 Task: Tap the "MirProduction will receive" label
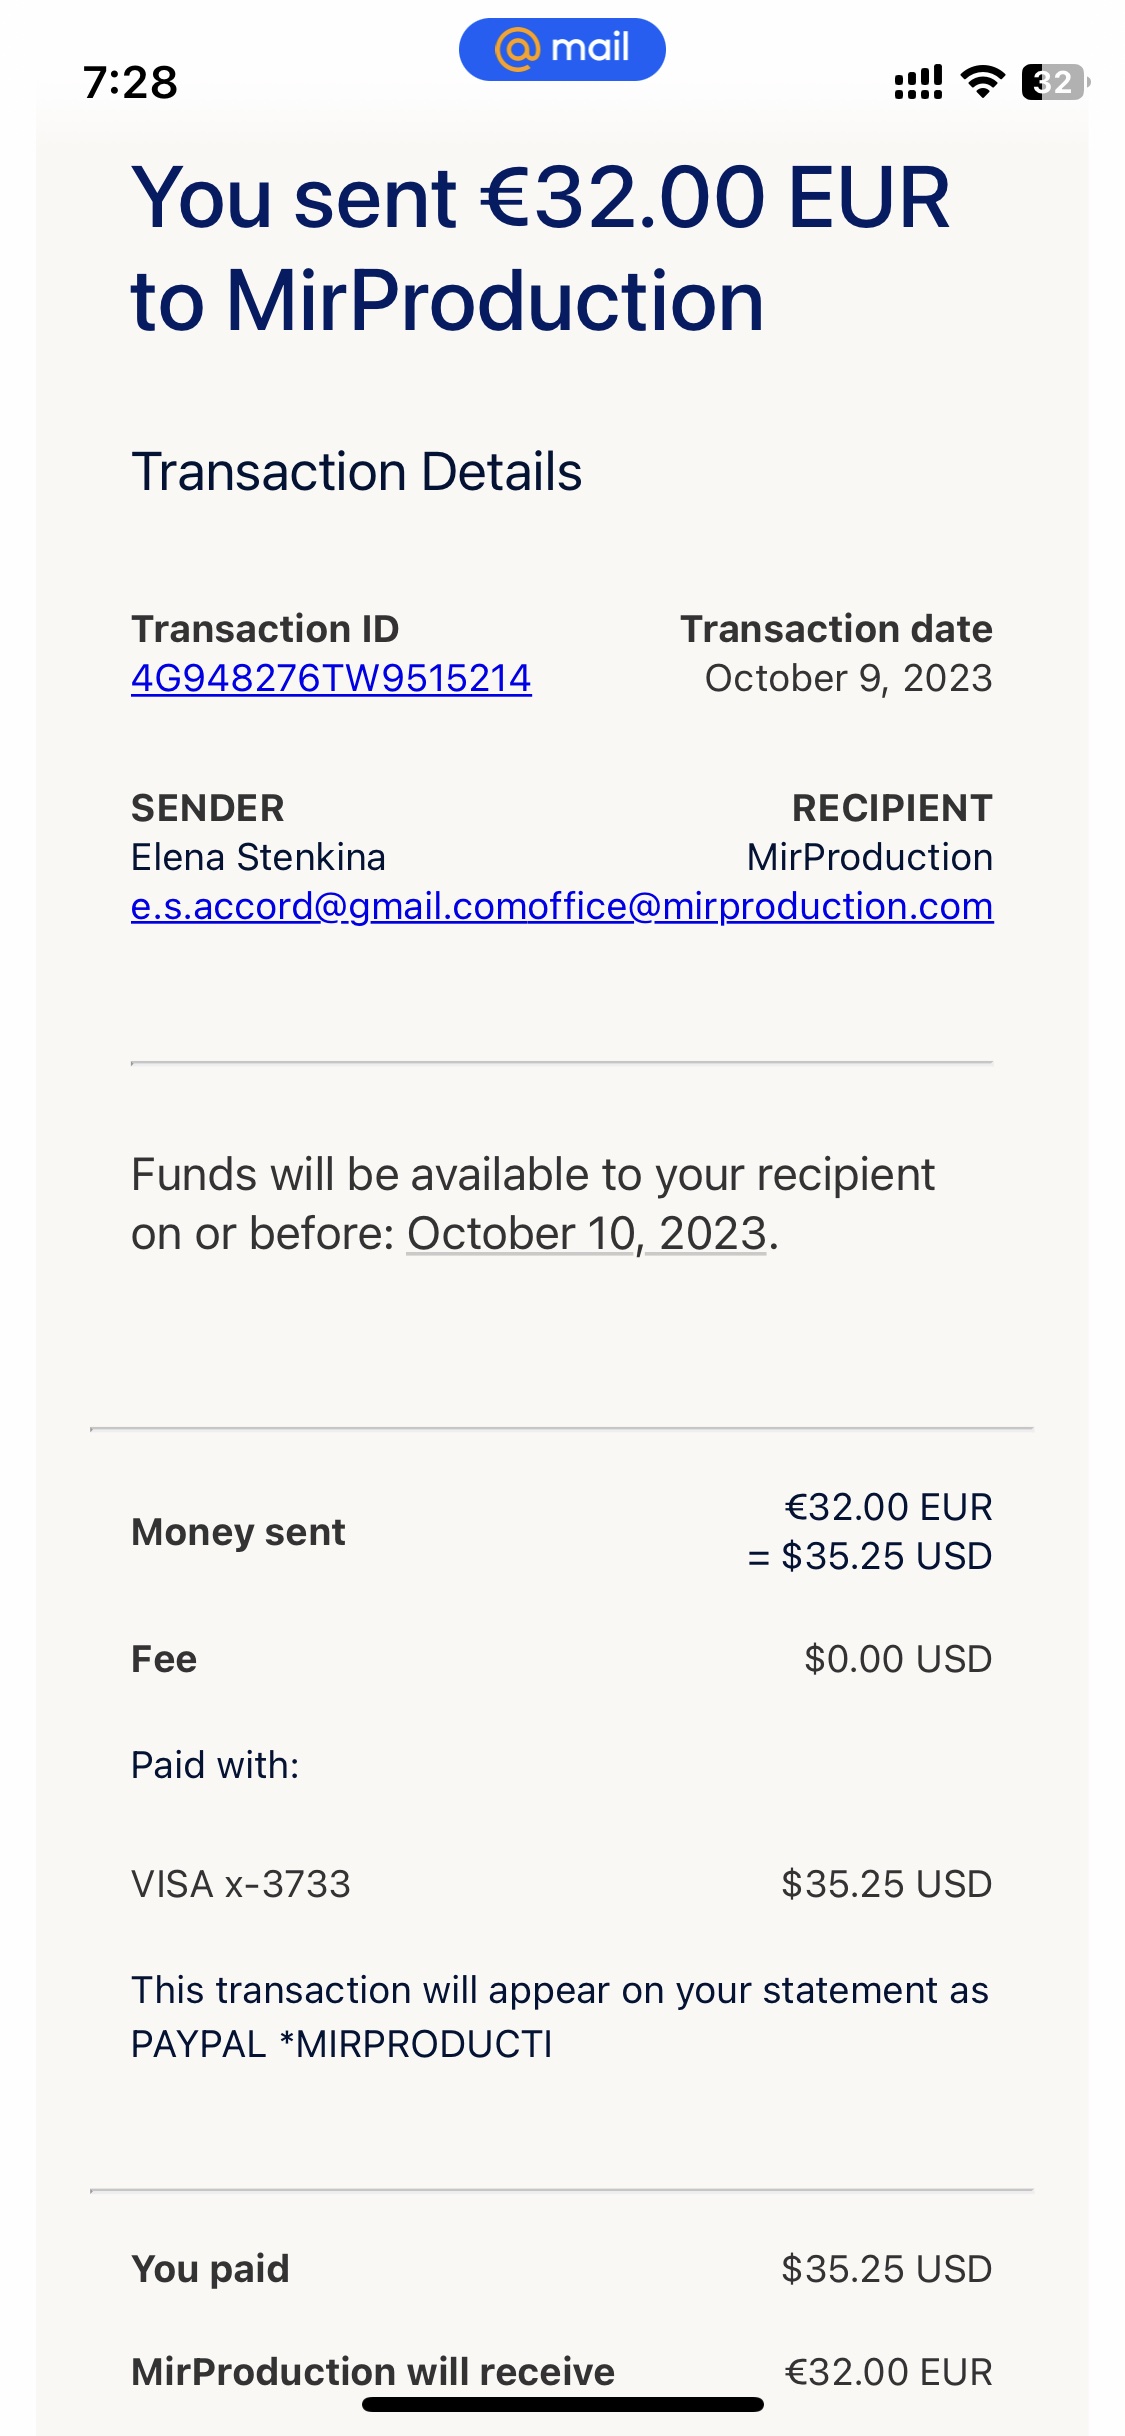coord(373,2371)
